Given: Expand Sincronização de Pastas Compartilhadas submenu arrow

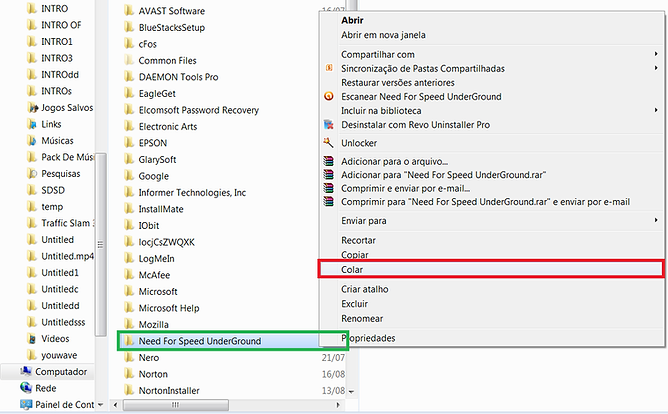Looking at the screenshot, I should pyautogui.click(x=656, y=68).
